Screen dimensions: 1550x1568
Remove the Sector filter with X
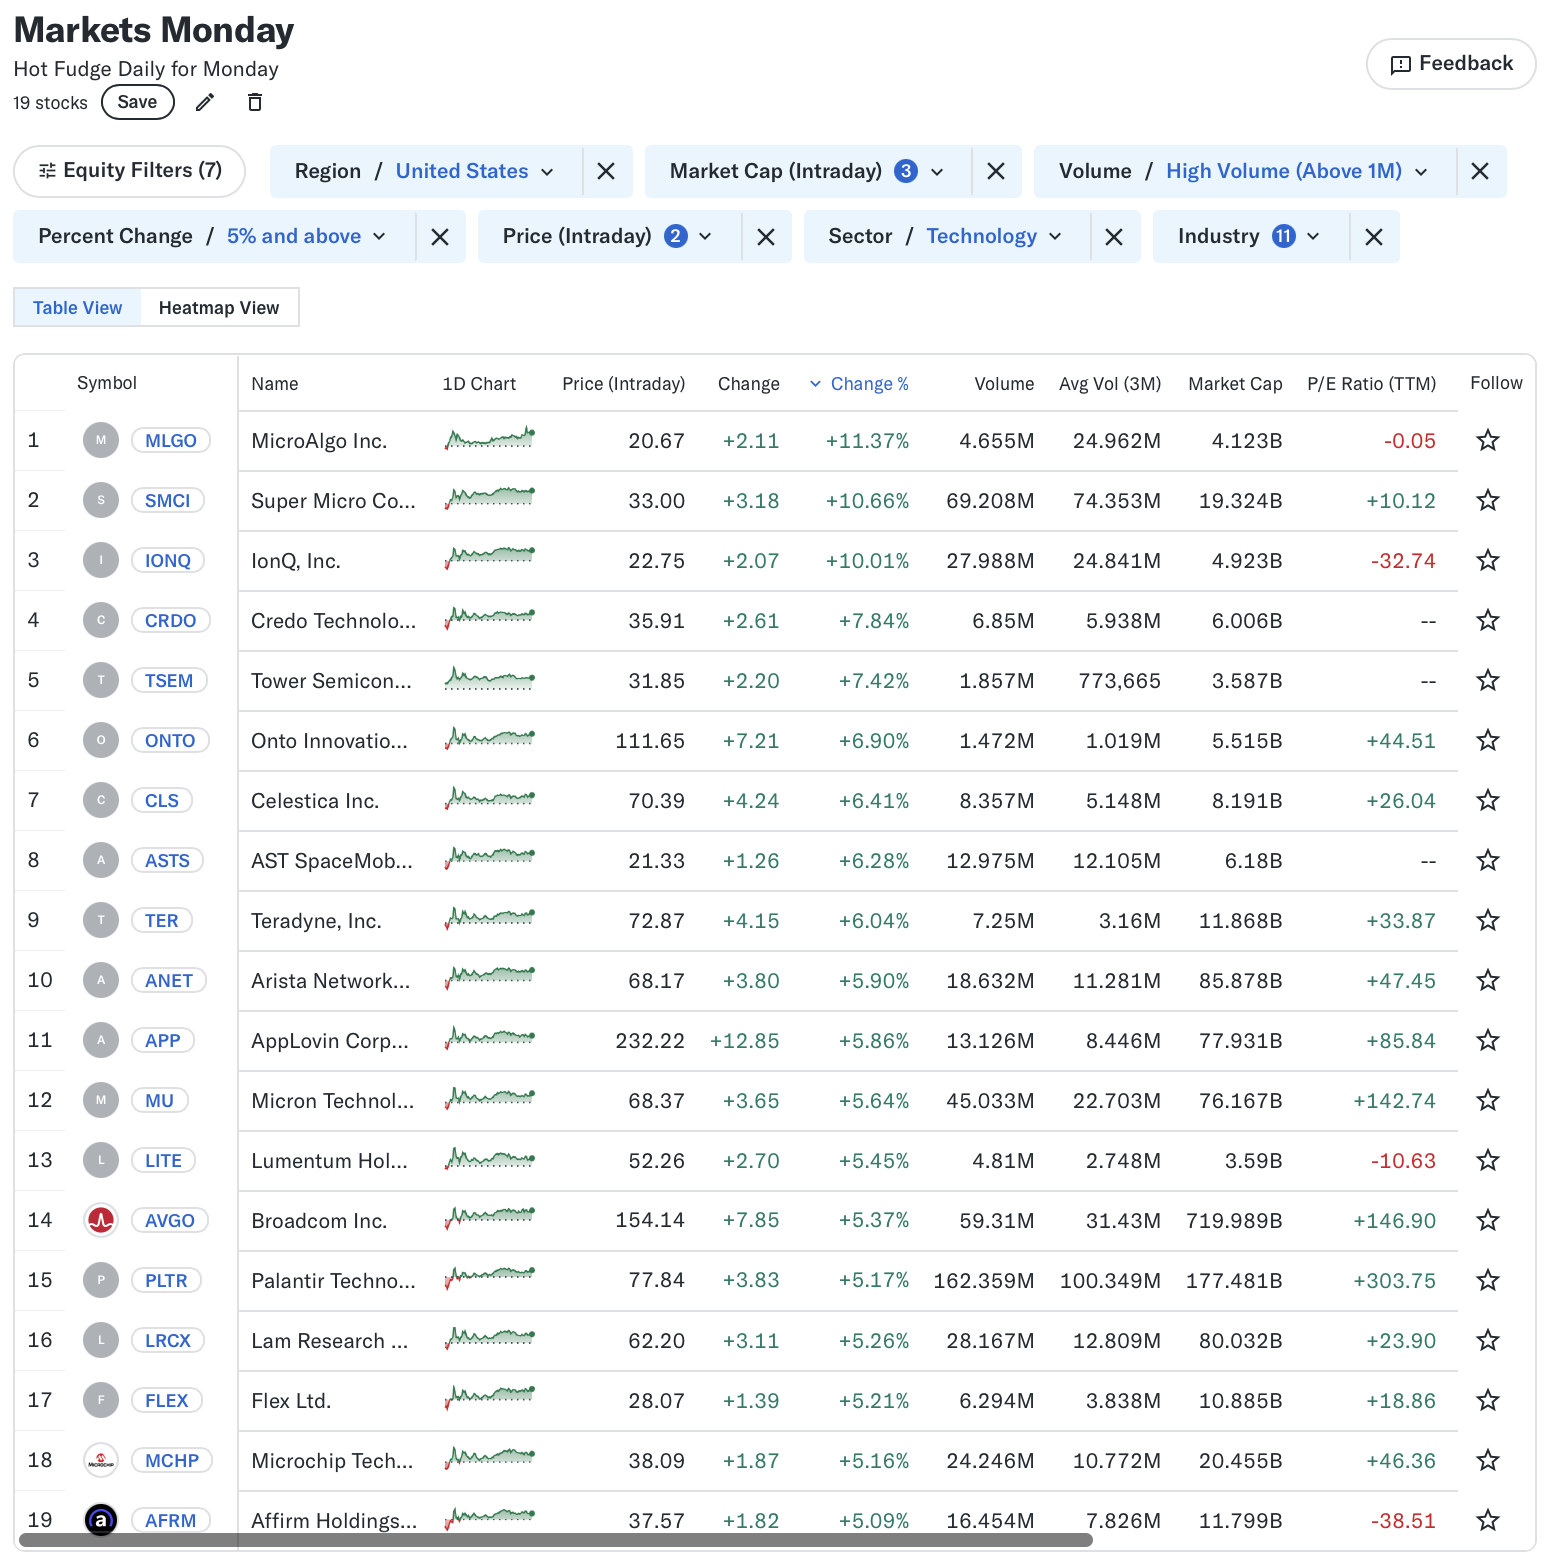point(1114,237)
